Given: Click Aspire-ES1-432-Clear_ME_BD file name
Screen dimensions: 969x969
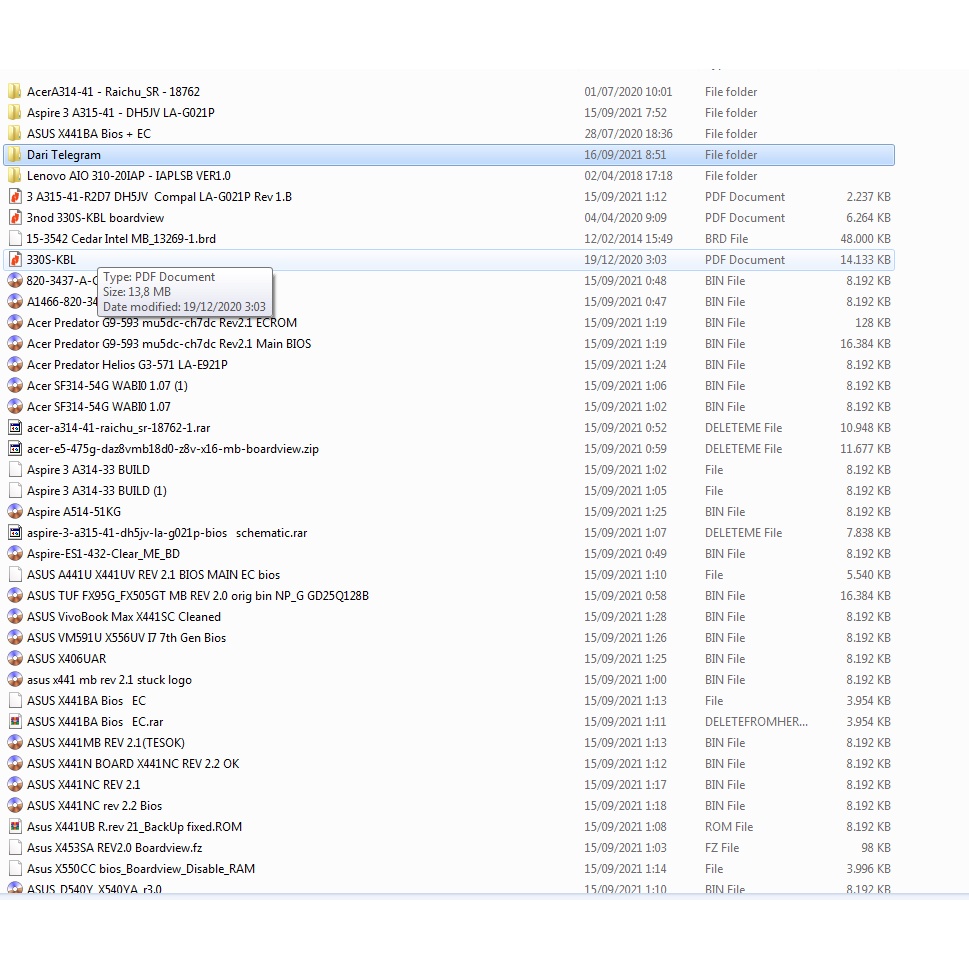Looking at the screenshot, I should pyautogui.click(x=103, y=554).
